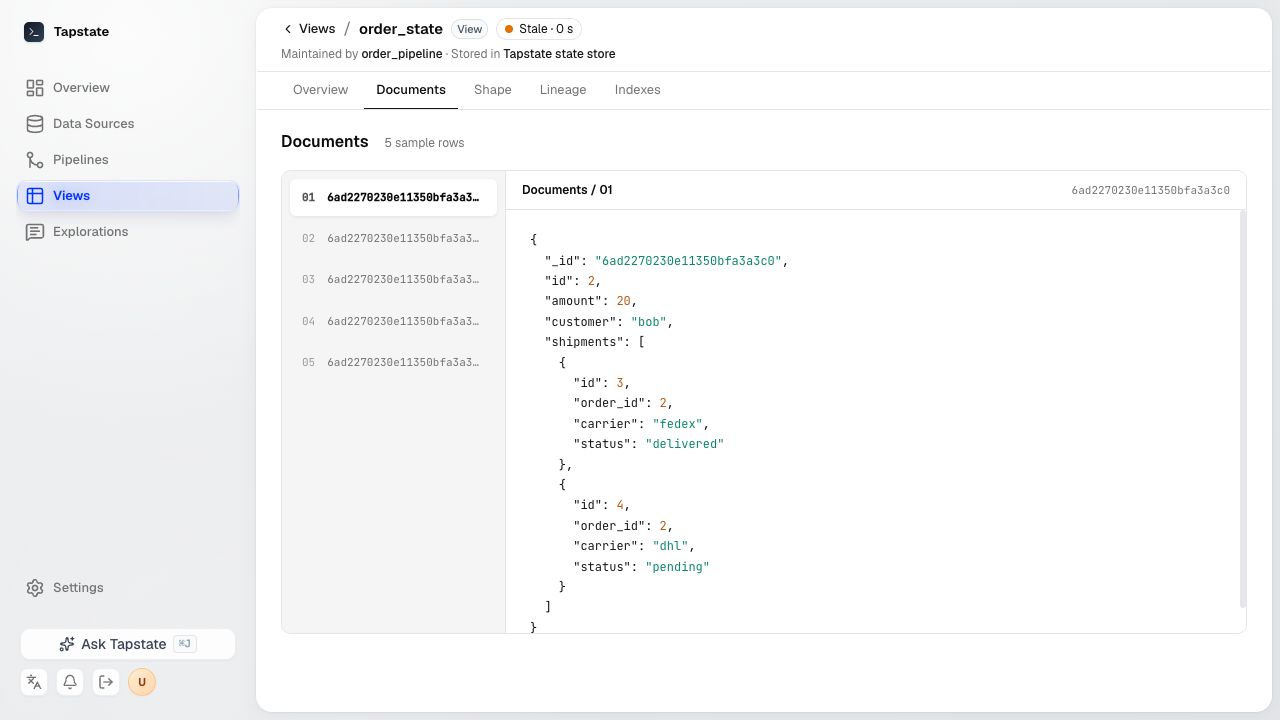The width and height of the screenshot is (1280, 720).
Task: Click the "5 sample rows" label
Action: click(424, 143)
